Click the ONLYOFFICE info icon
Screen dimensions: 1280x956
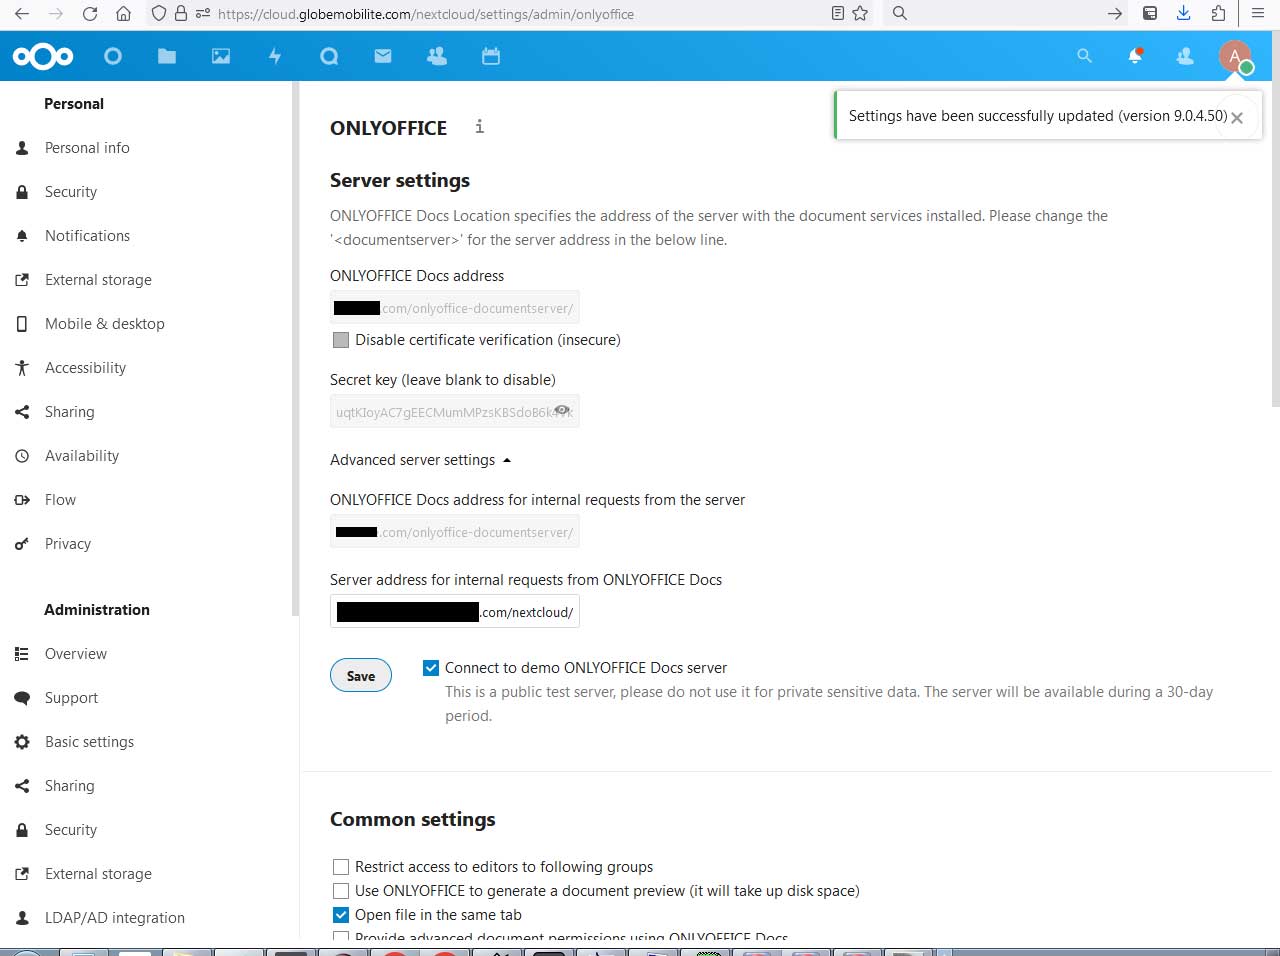480,126
